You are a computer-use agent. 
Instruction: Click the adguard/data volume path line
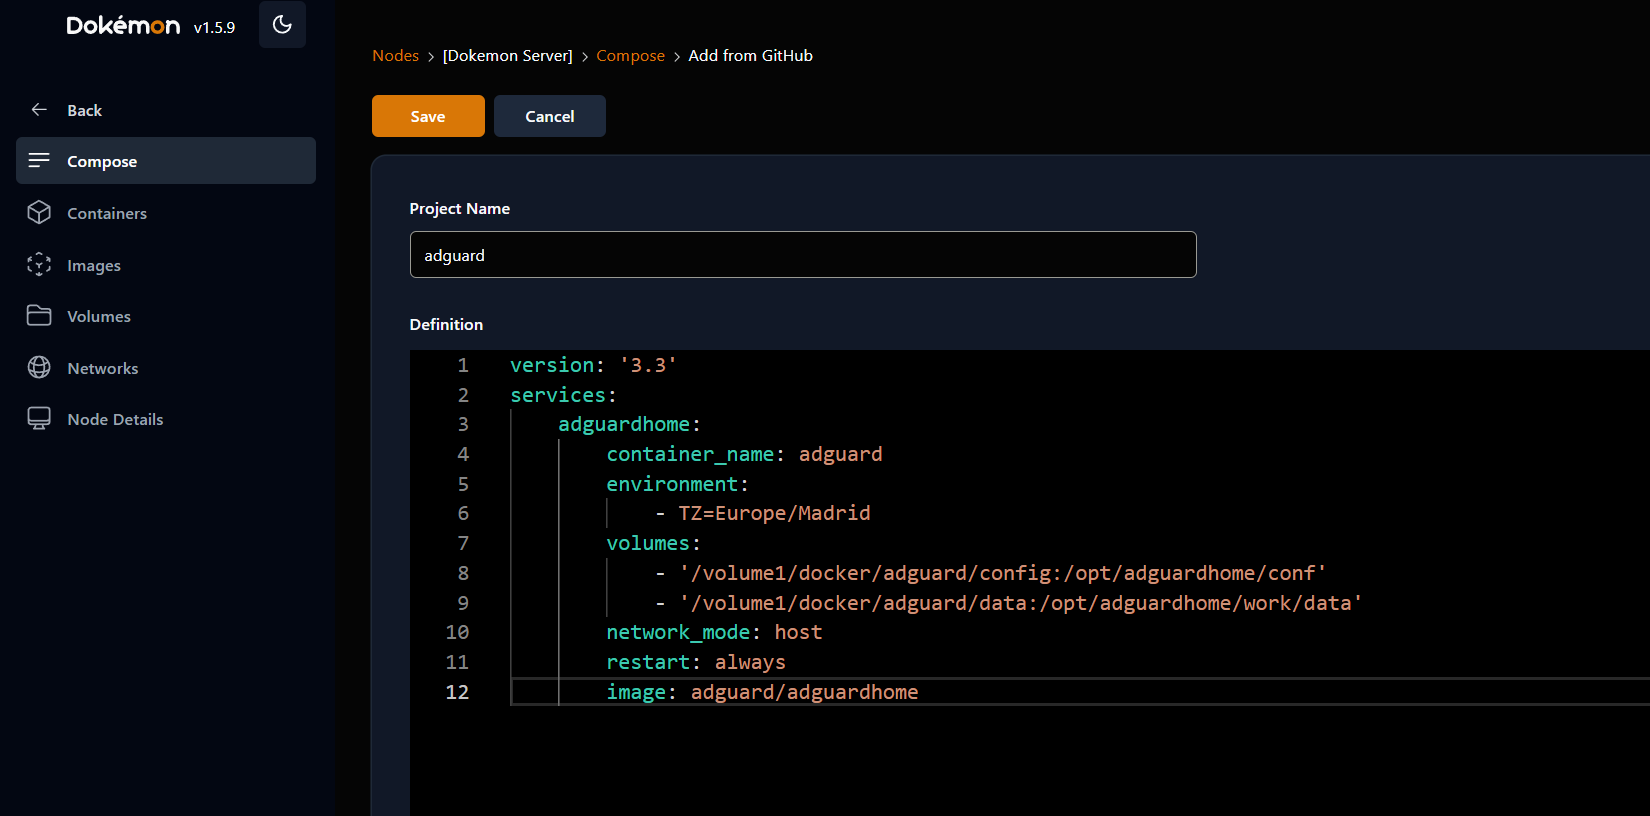click(x=1009, y=603)
